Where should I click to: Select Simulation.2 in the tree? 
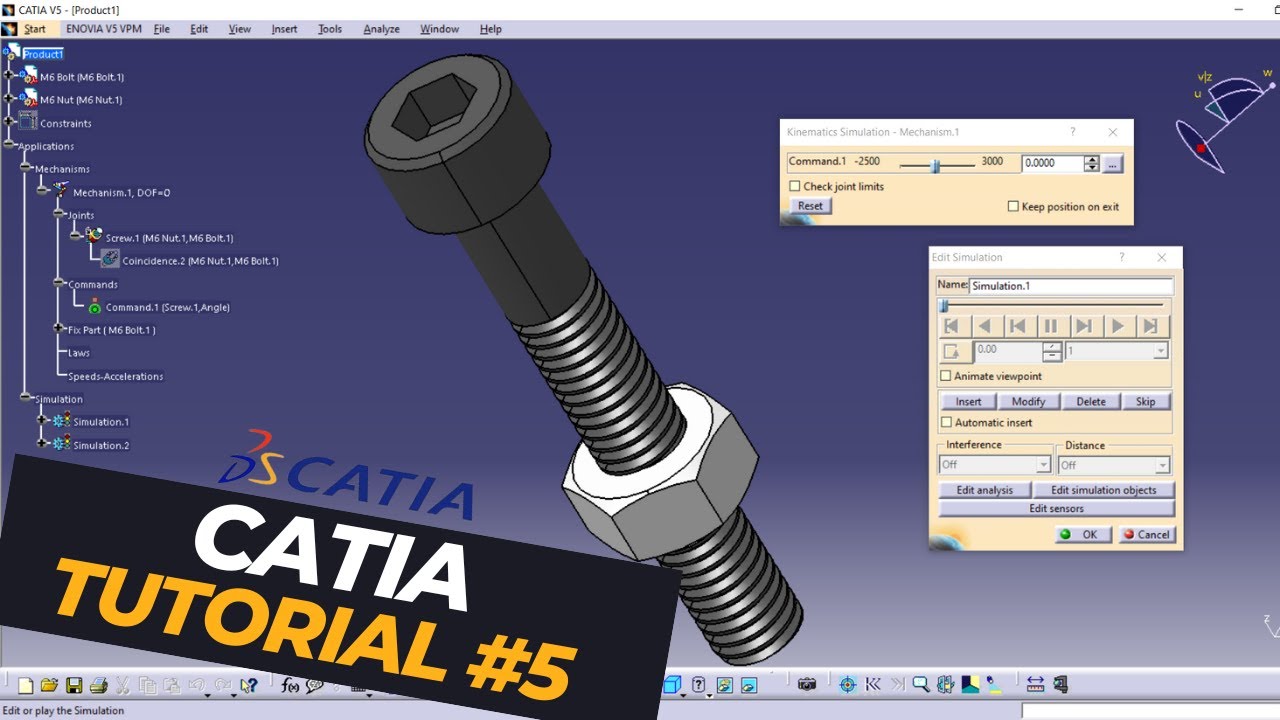101,445
